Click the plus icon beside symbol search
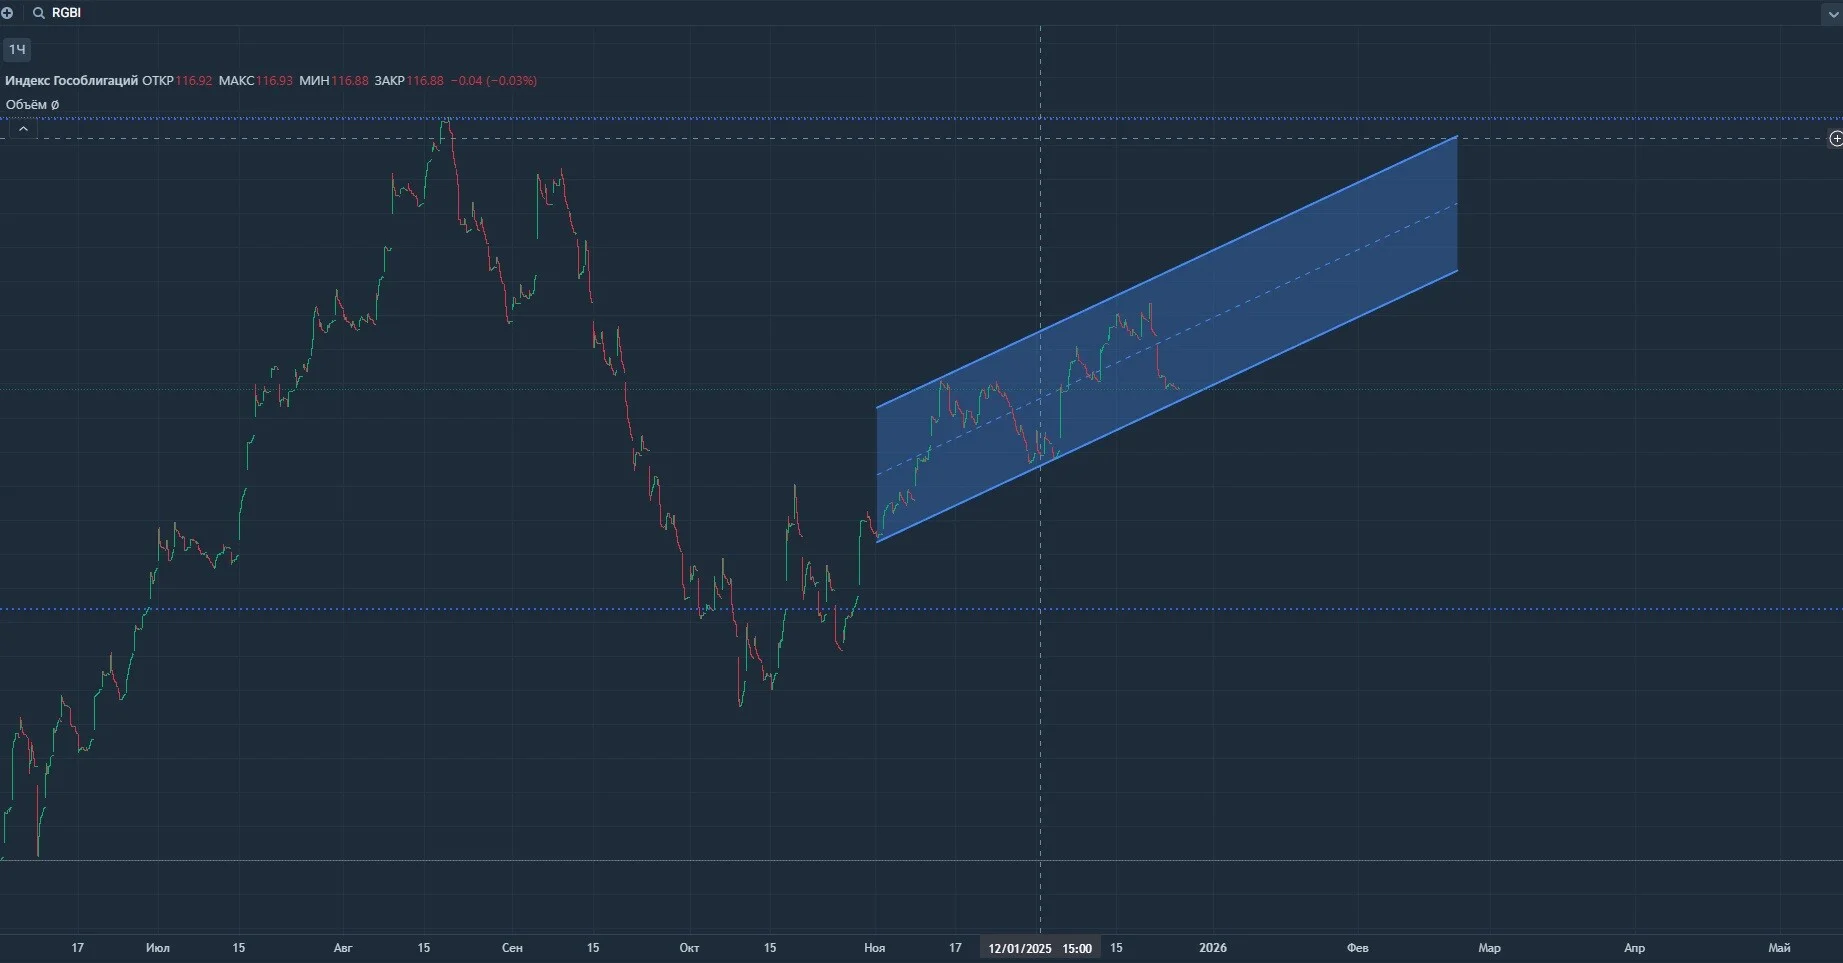The width and height of the screenshot is (1843, 963). [7, 13]
